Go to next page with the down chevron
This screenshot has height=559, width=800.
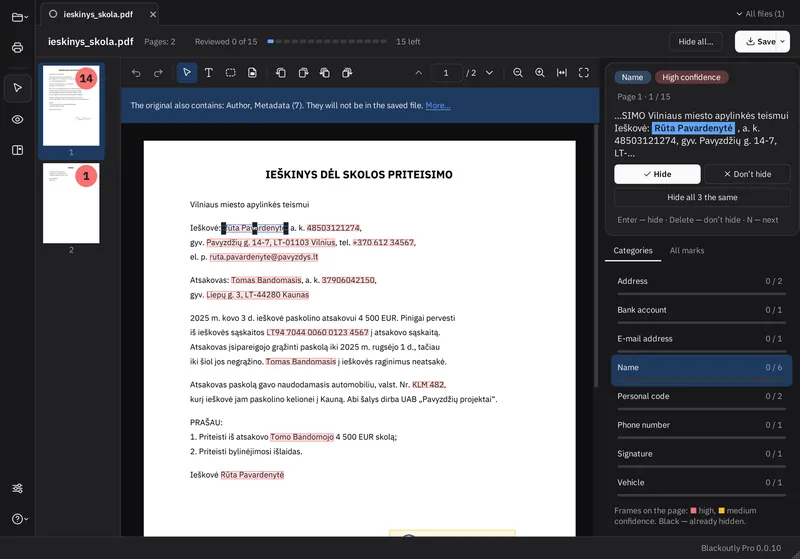click(x=489, y=73)
